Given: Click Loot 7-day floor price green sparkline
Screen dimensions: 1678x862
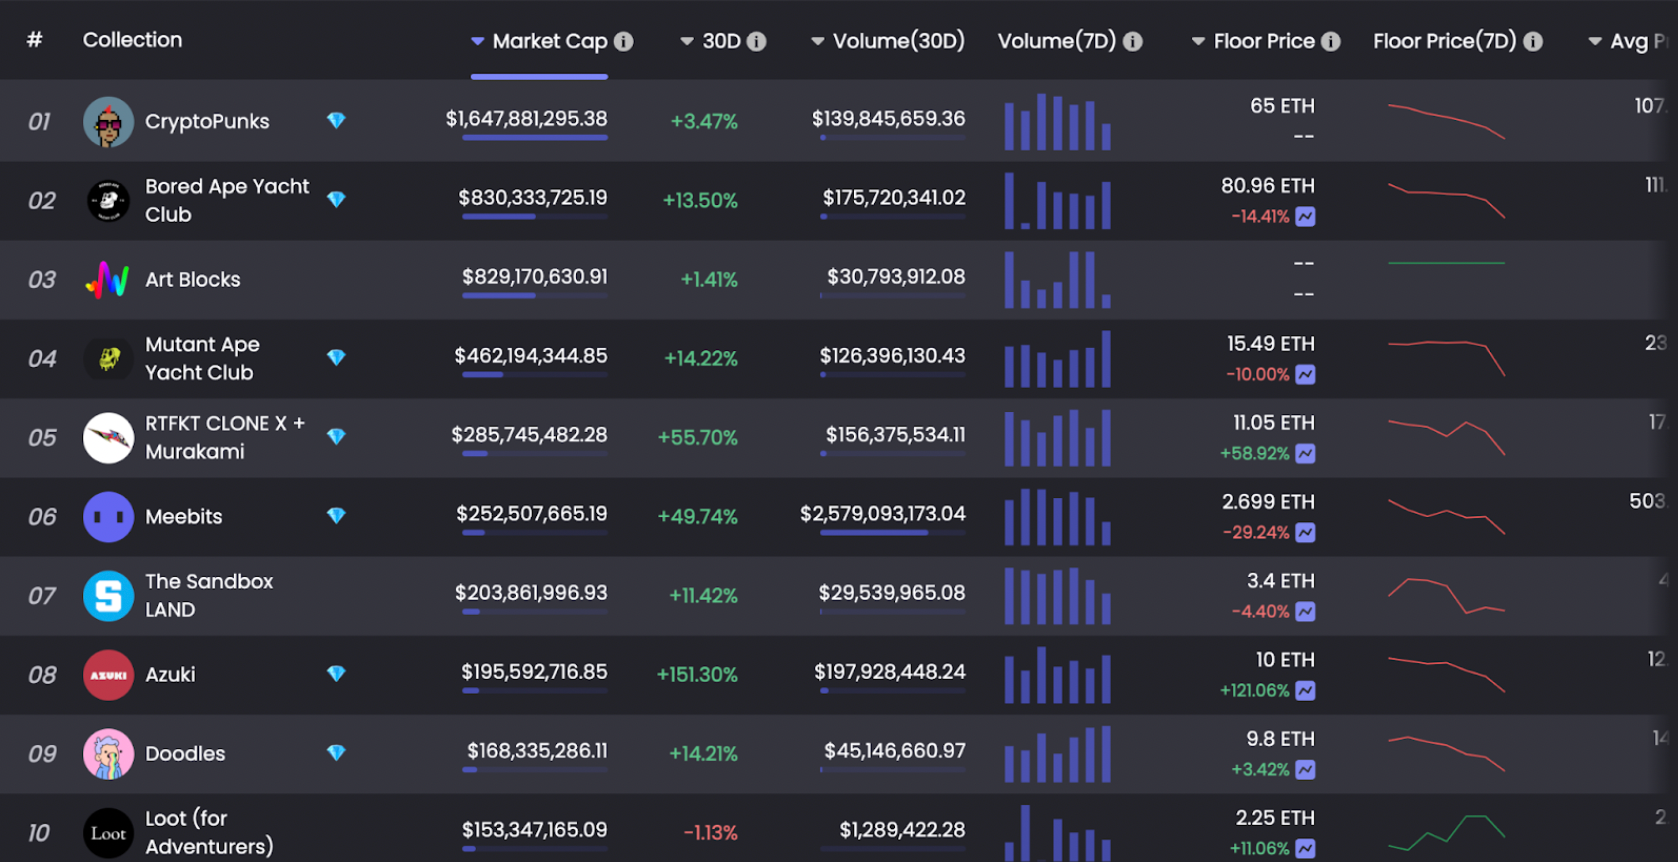Looking at the screenshot, I should (x=1446, y=833).
